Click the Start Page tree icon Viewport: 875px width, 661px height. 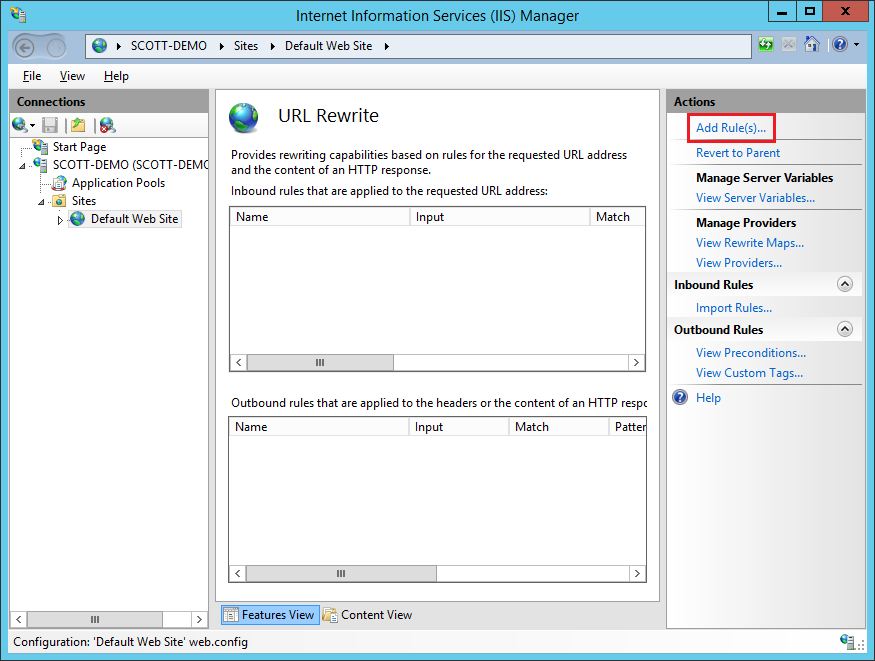pyautogui.click(x=40, y=146)
